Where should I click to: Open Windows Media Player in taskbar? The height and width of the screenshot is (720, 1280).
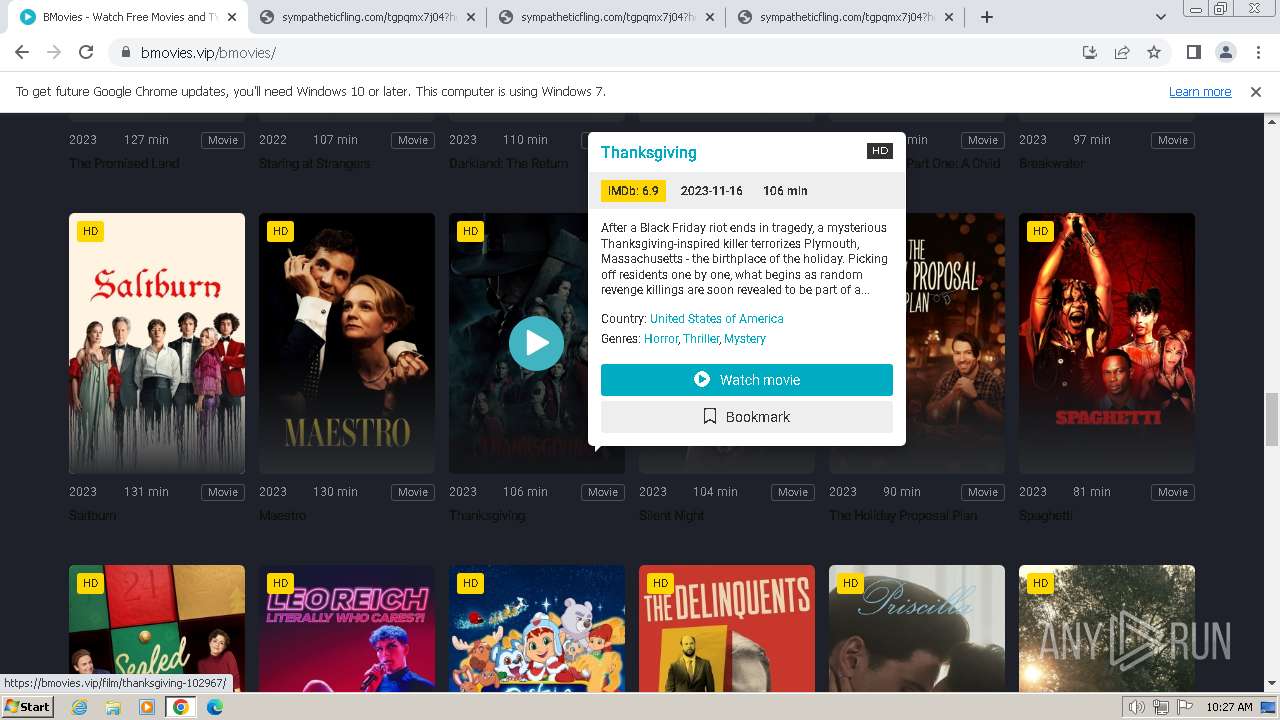click(147, 707)
